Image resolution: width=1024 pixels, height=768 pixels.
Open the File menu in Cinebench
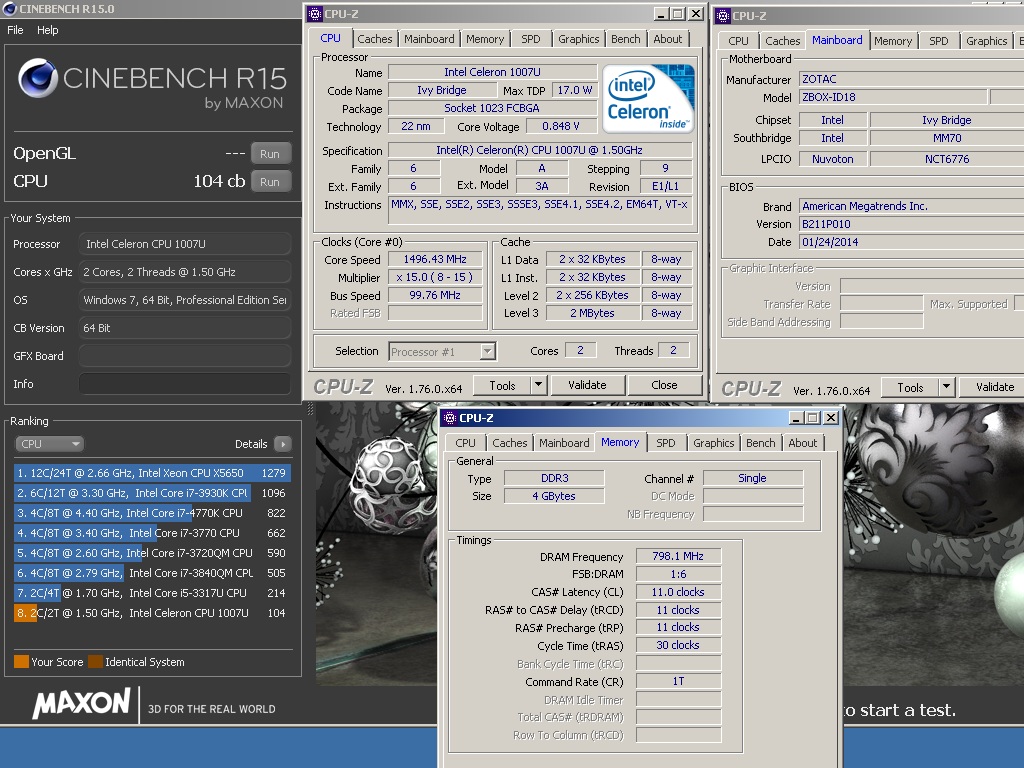[15, 30]
